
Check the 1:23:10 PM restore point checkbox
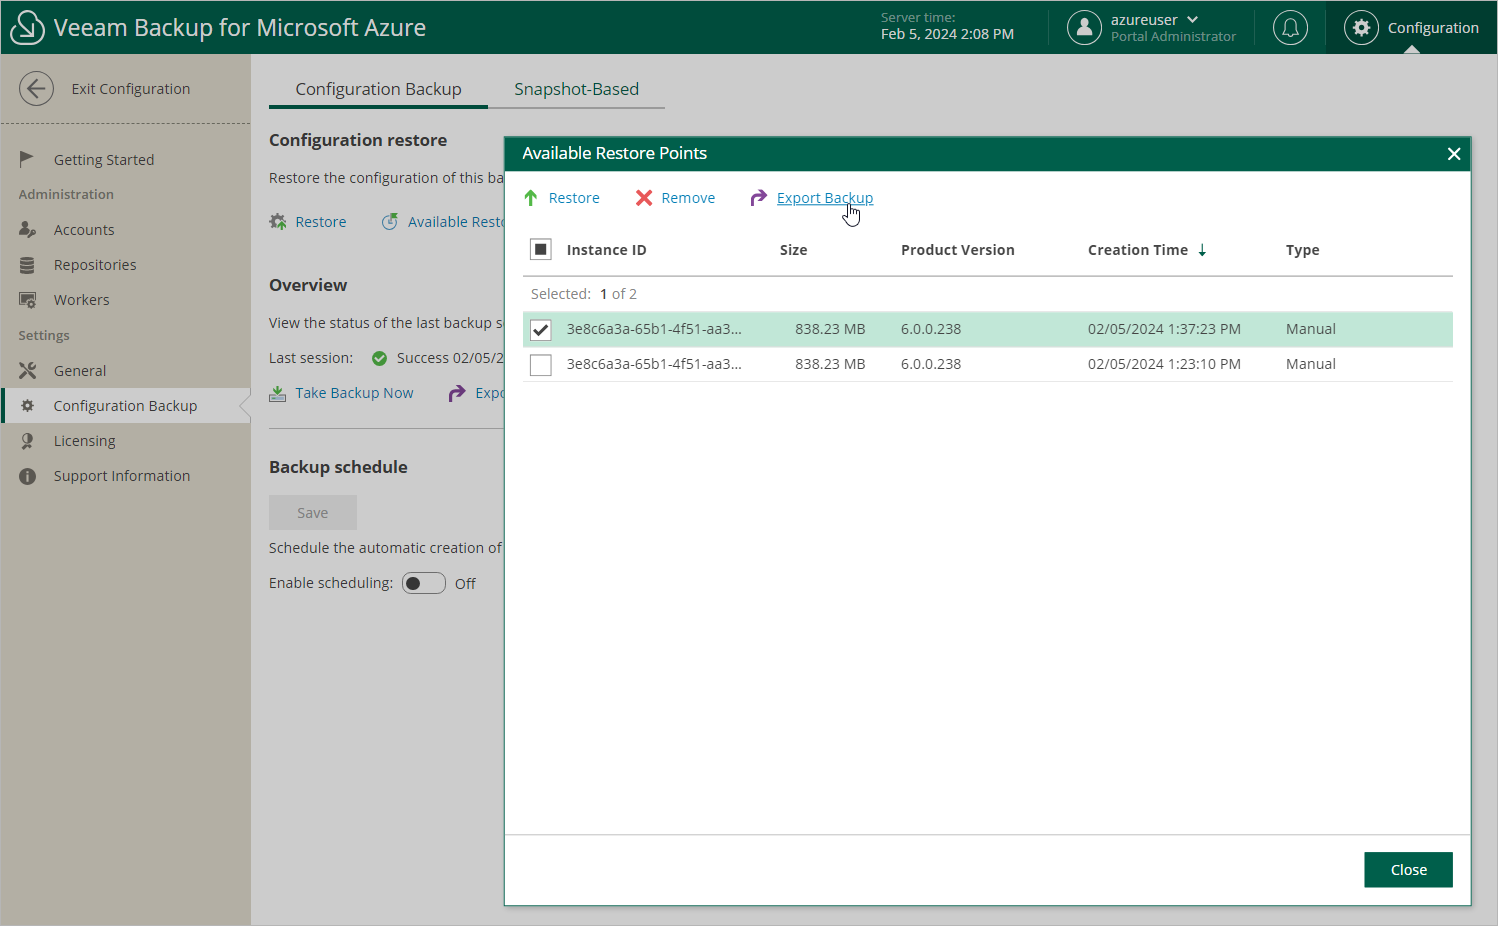coord(541,365)
